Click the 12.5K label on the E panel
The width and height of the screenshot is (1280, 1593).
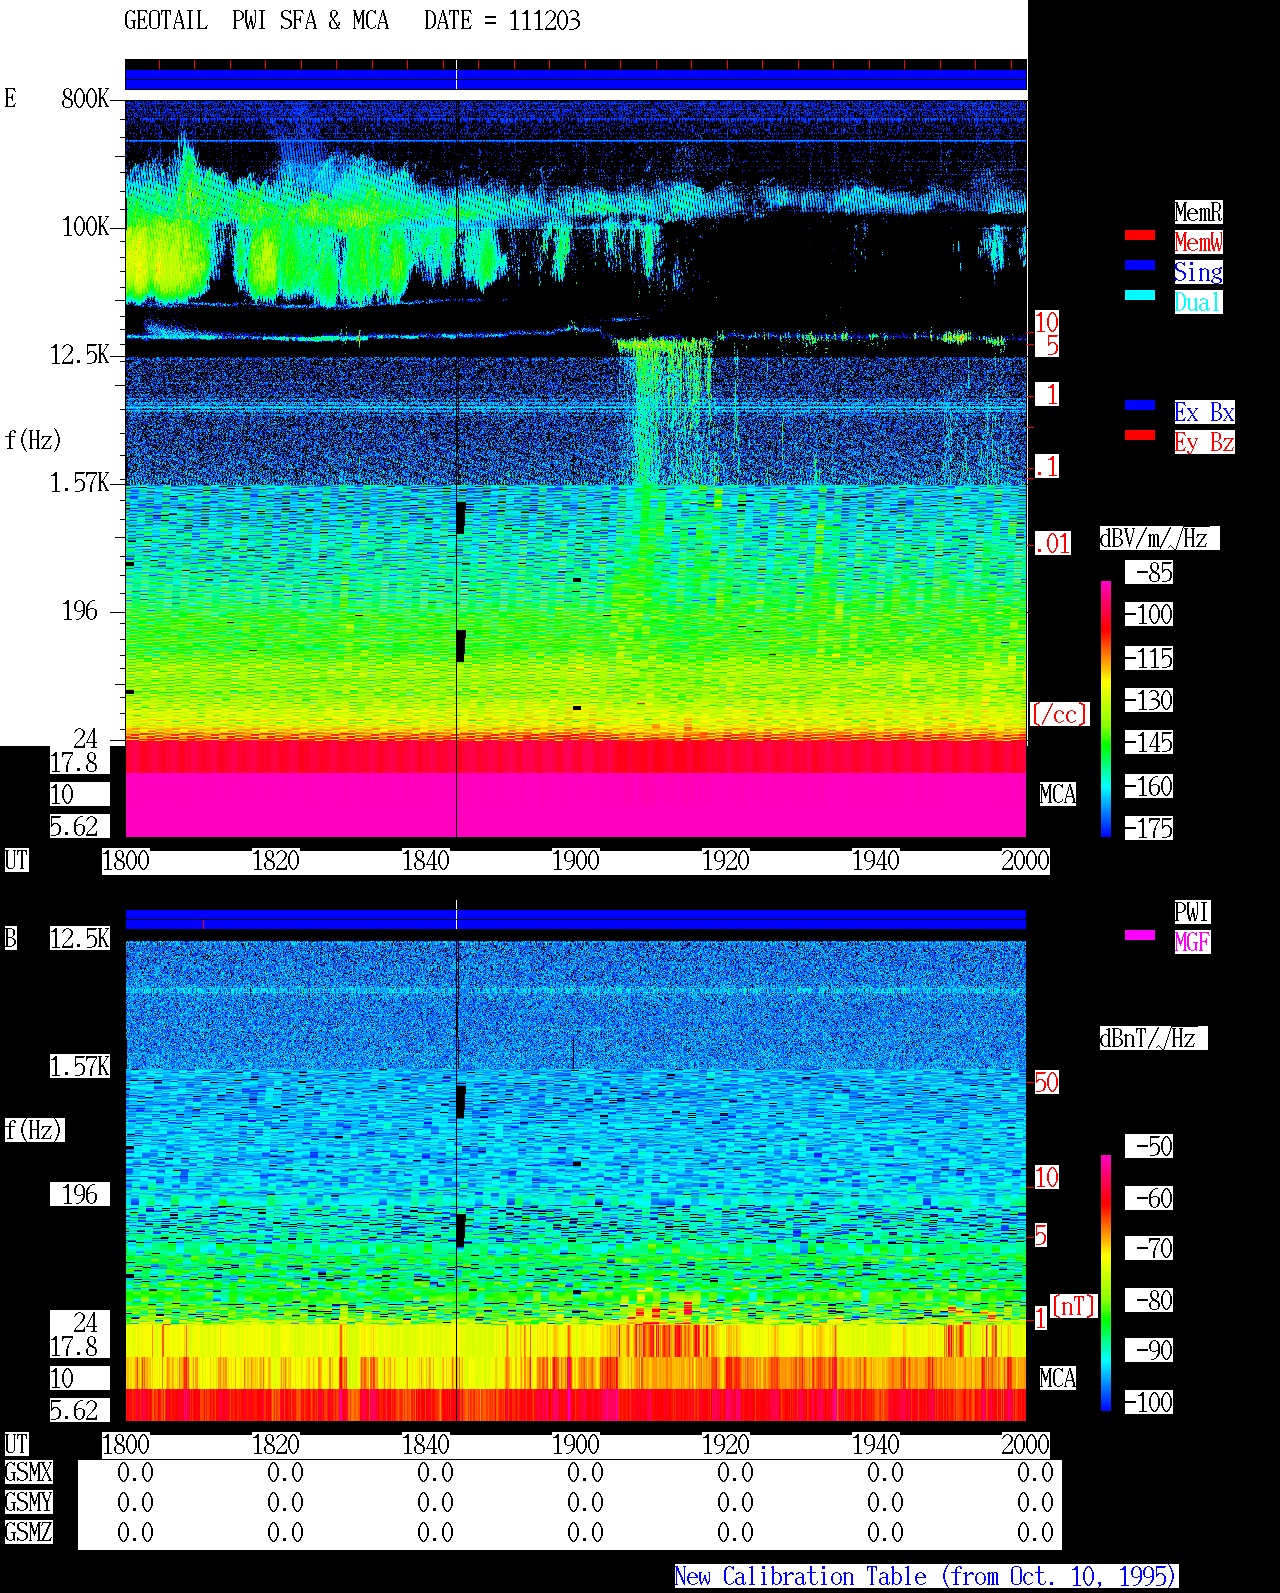point(80,355)
